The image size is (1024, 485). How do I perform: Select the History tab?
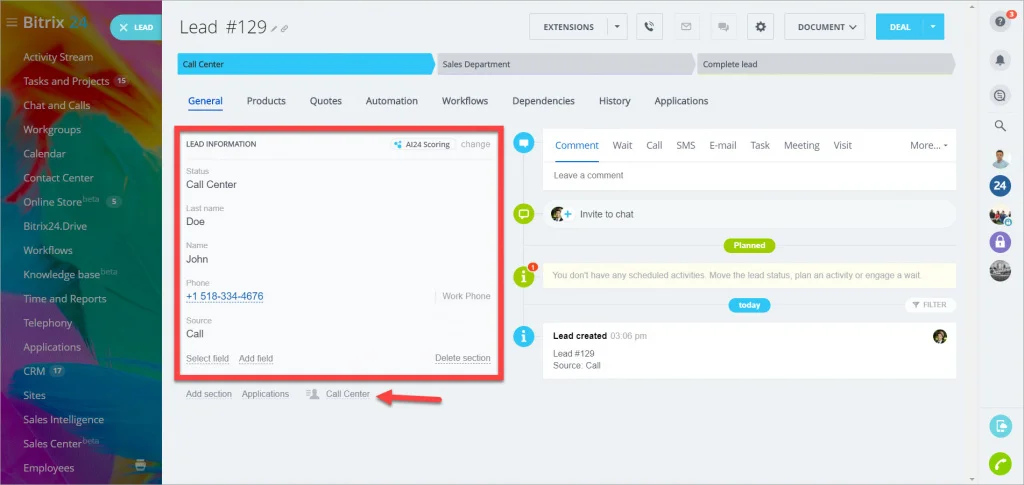point(615,101)
